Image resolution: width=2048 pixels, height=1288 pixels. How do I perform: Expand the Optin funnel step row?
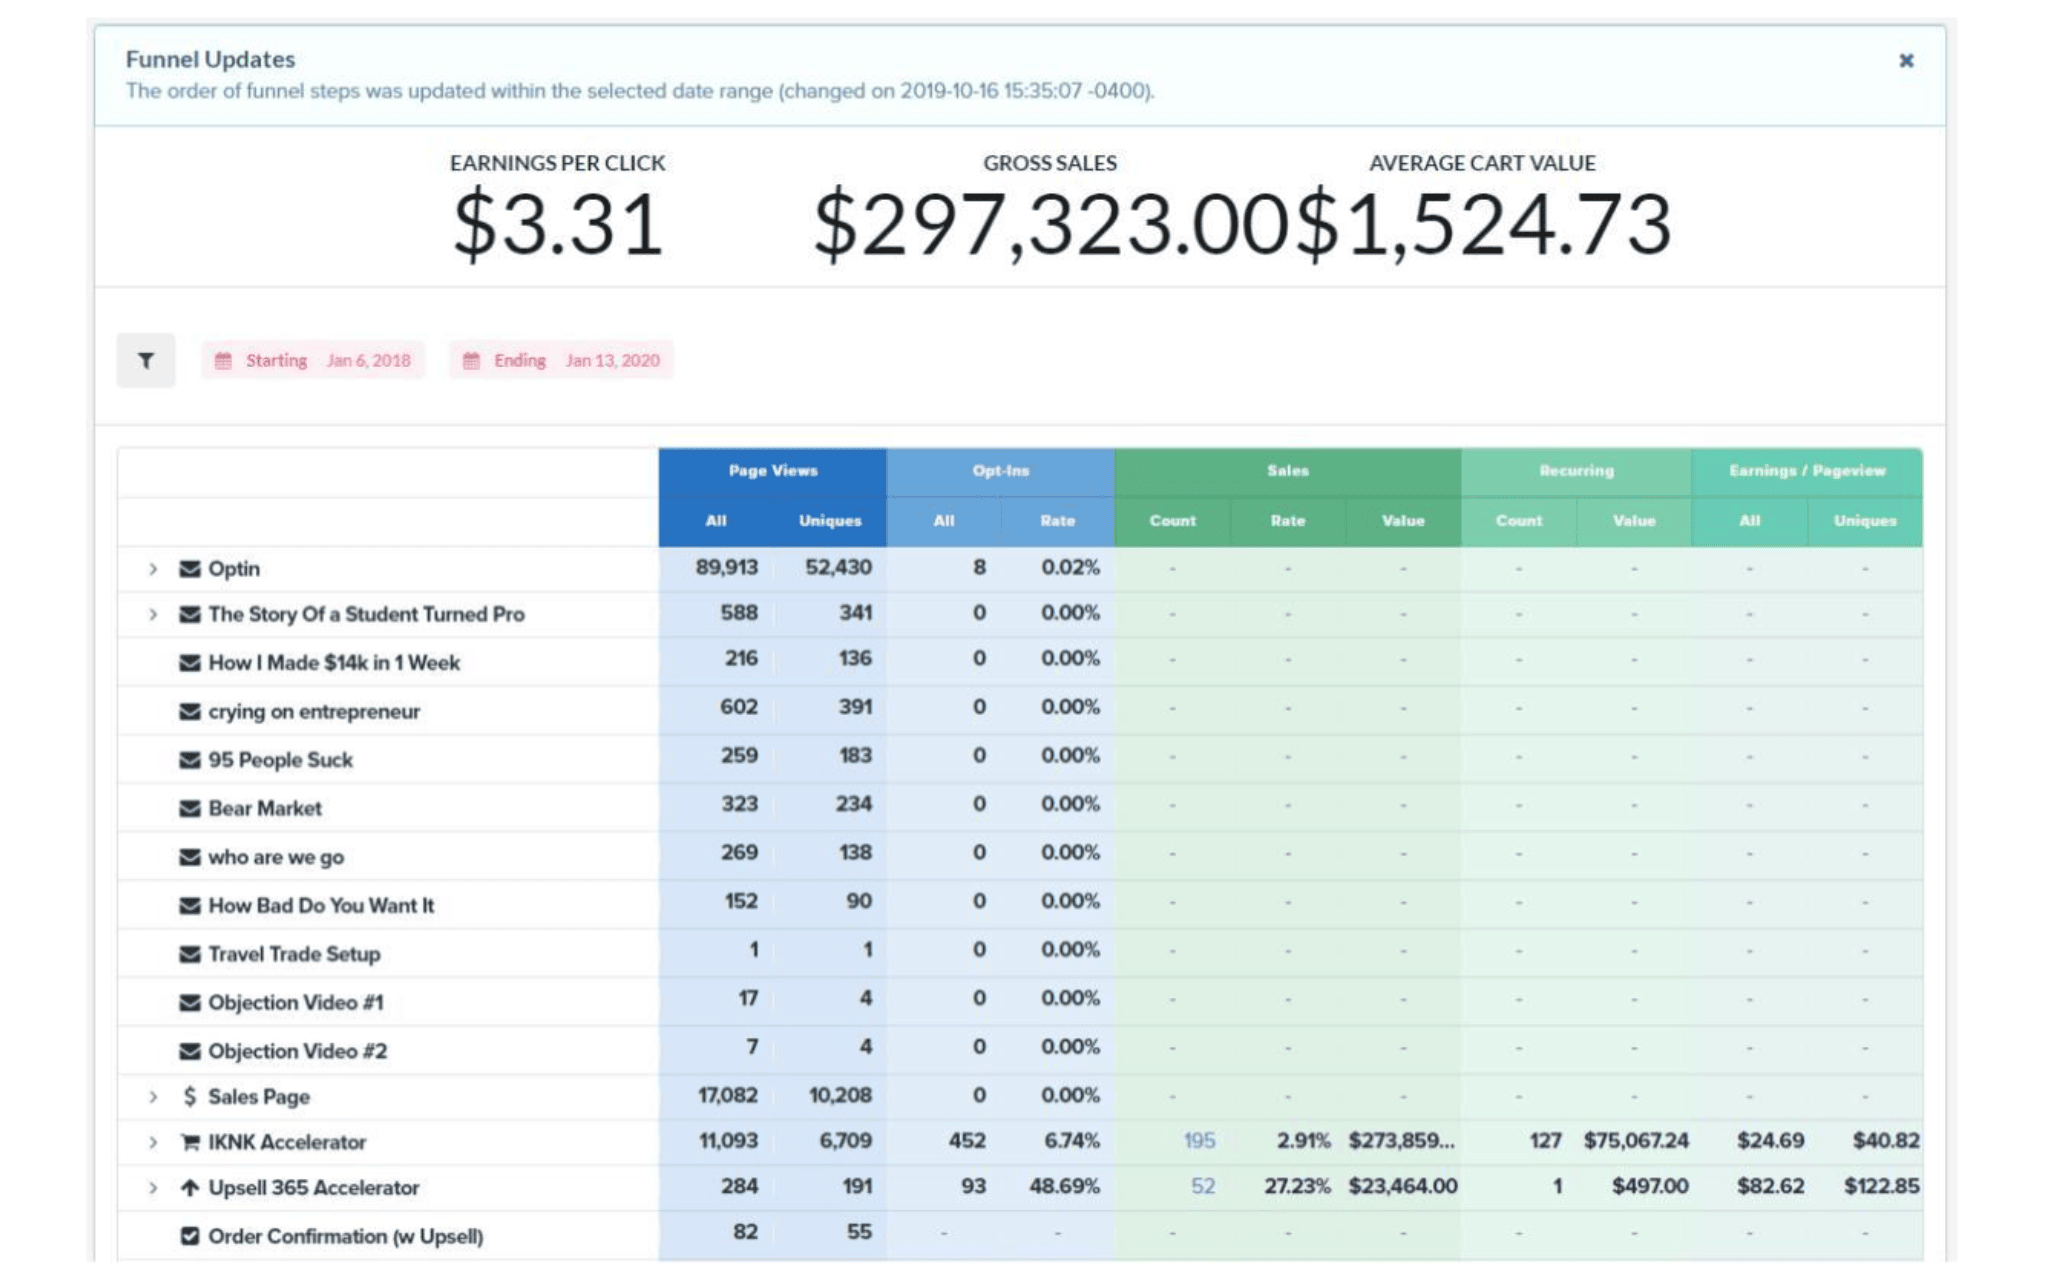pos(153,569)
